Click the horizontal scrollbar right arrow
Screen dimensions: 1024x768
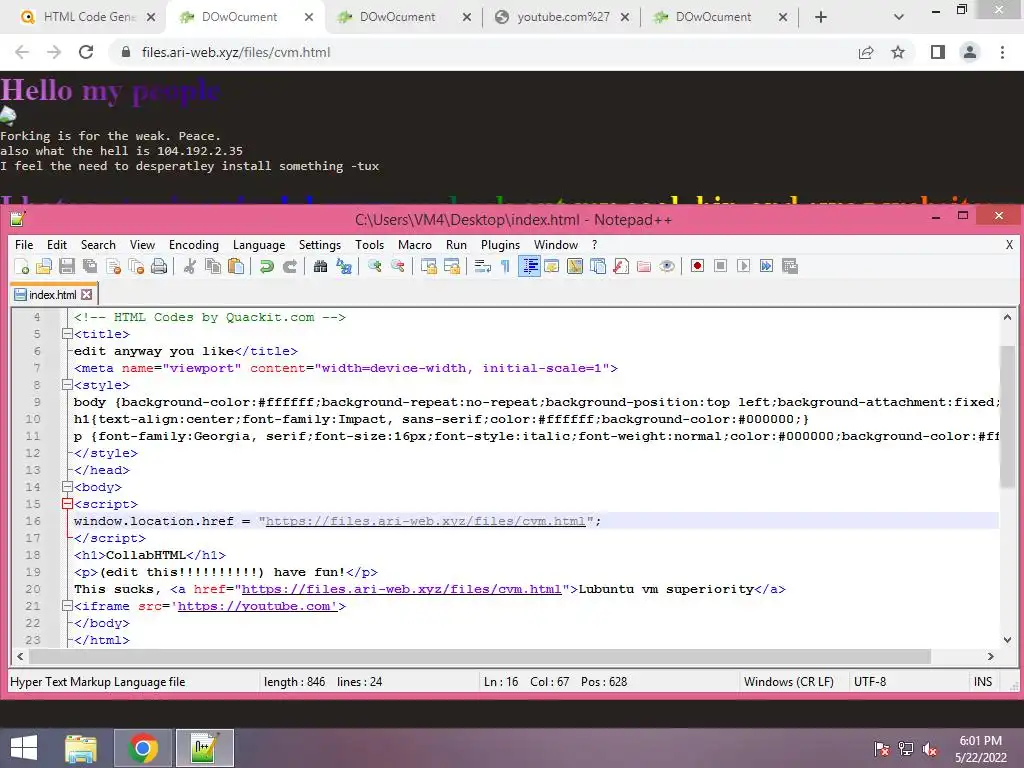(x=991, y=656)
